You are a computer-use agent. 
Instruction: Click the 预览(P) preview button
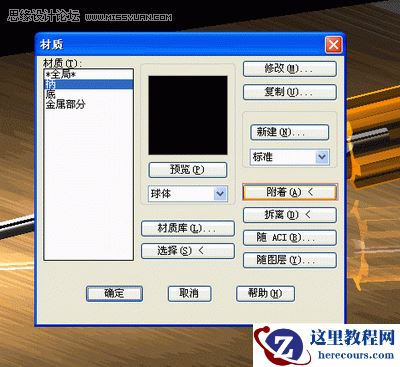click(188, 170)
